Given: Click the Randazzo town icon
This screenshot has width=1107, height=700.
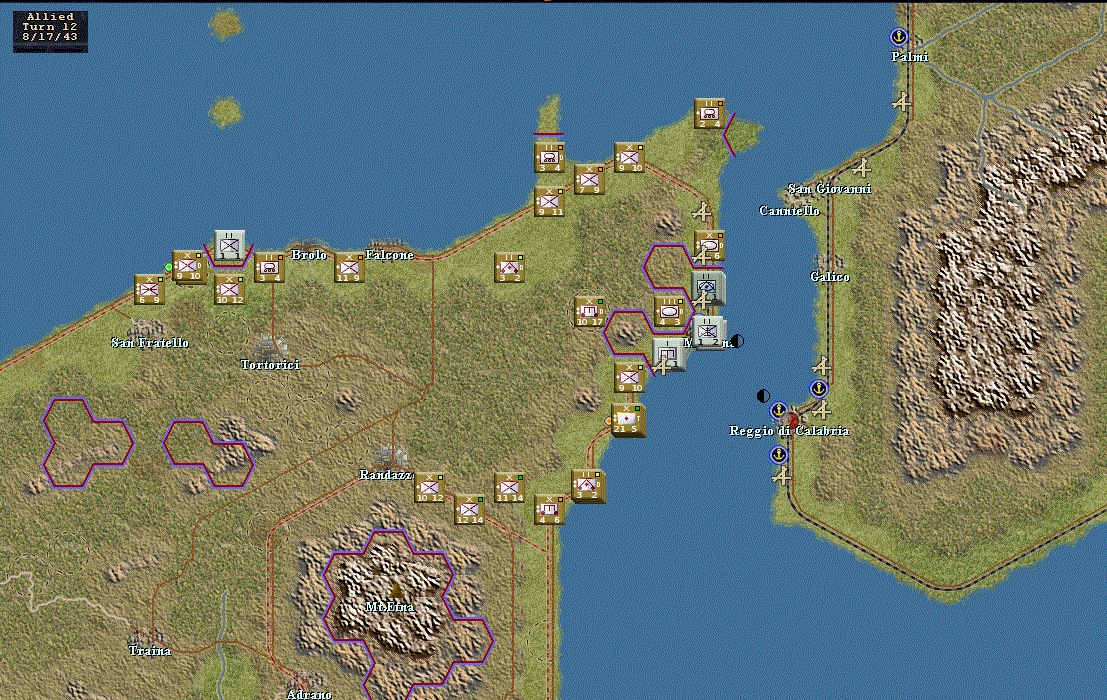Looking at the screenshot, I should pyautogui.click(x=389, y=455).
